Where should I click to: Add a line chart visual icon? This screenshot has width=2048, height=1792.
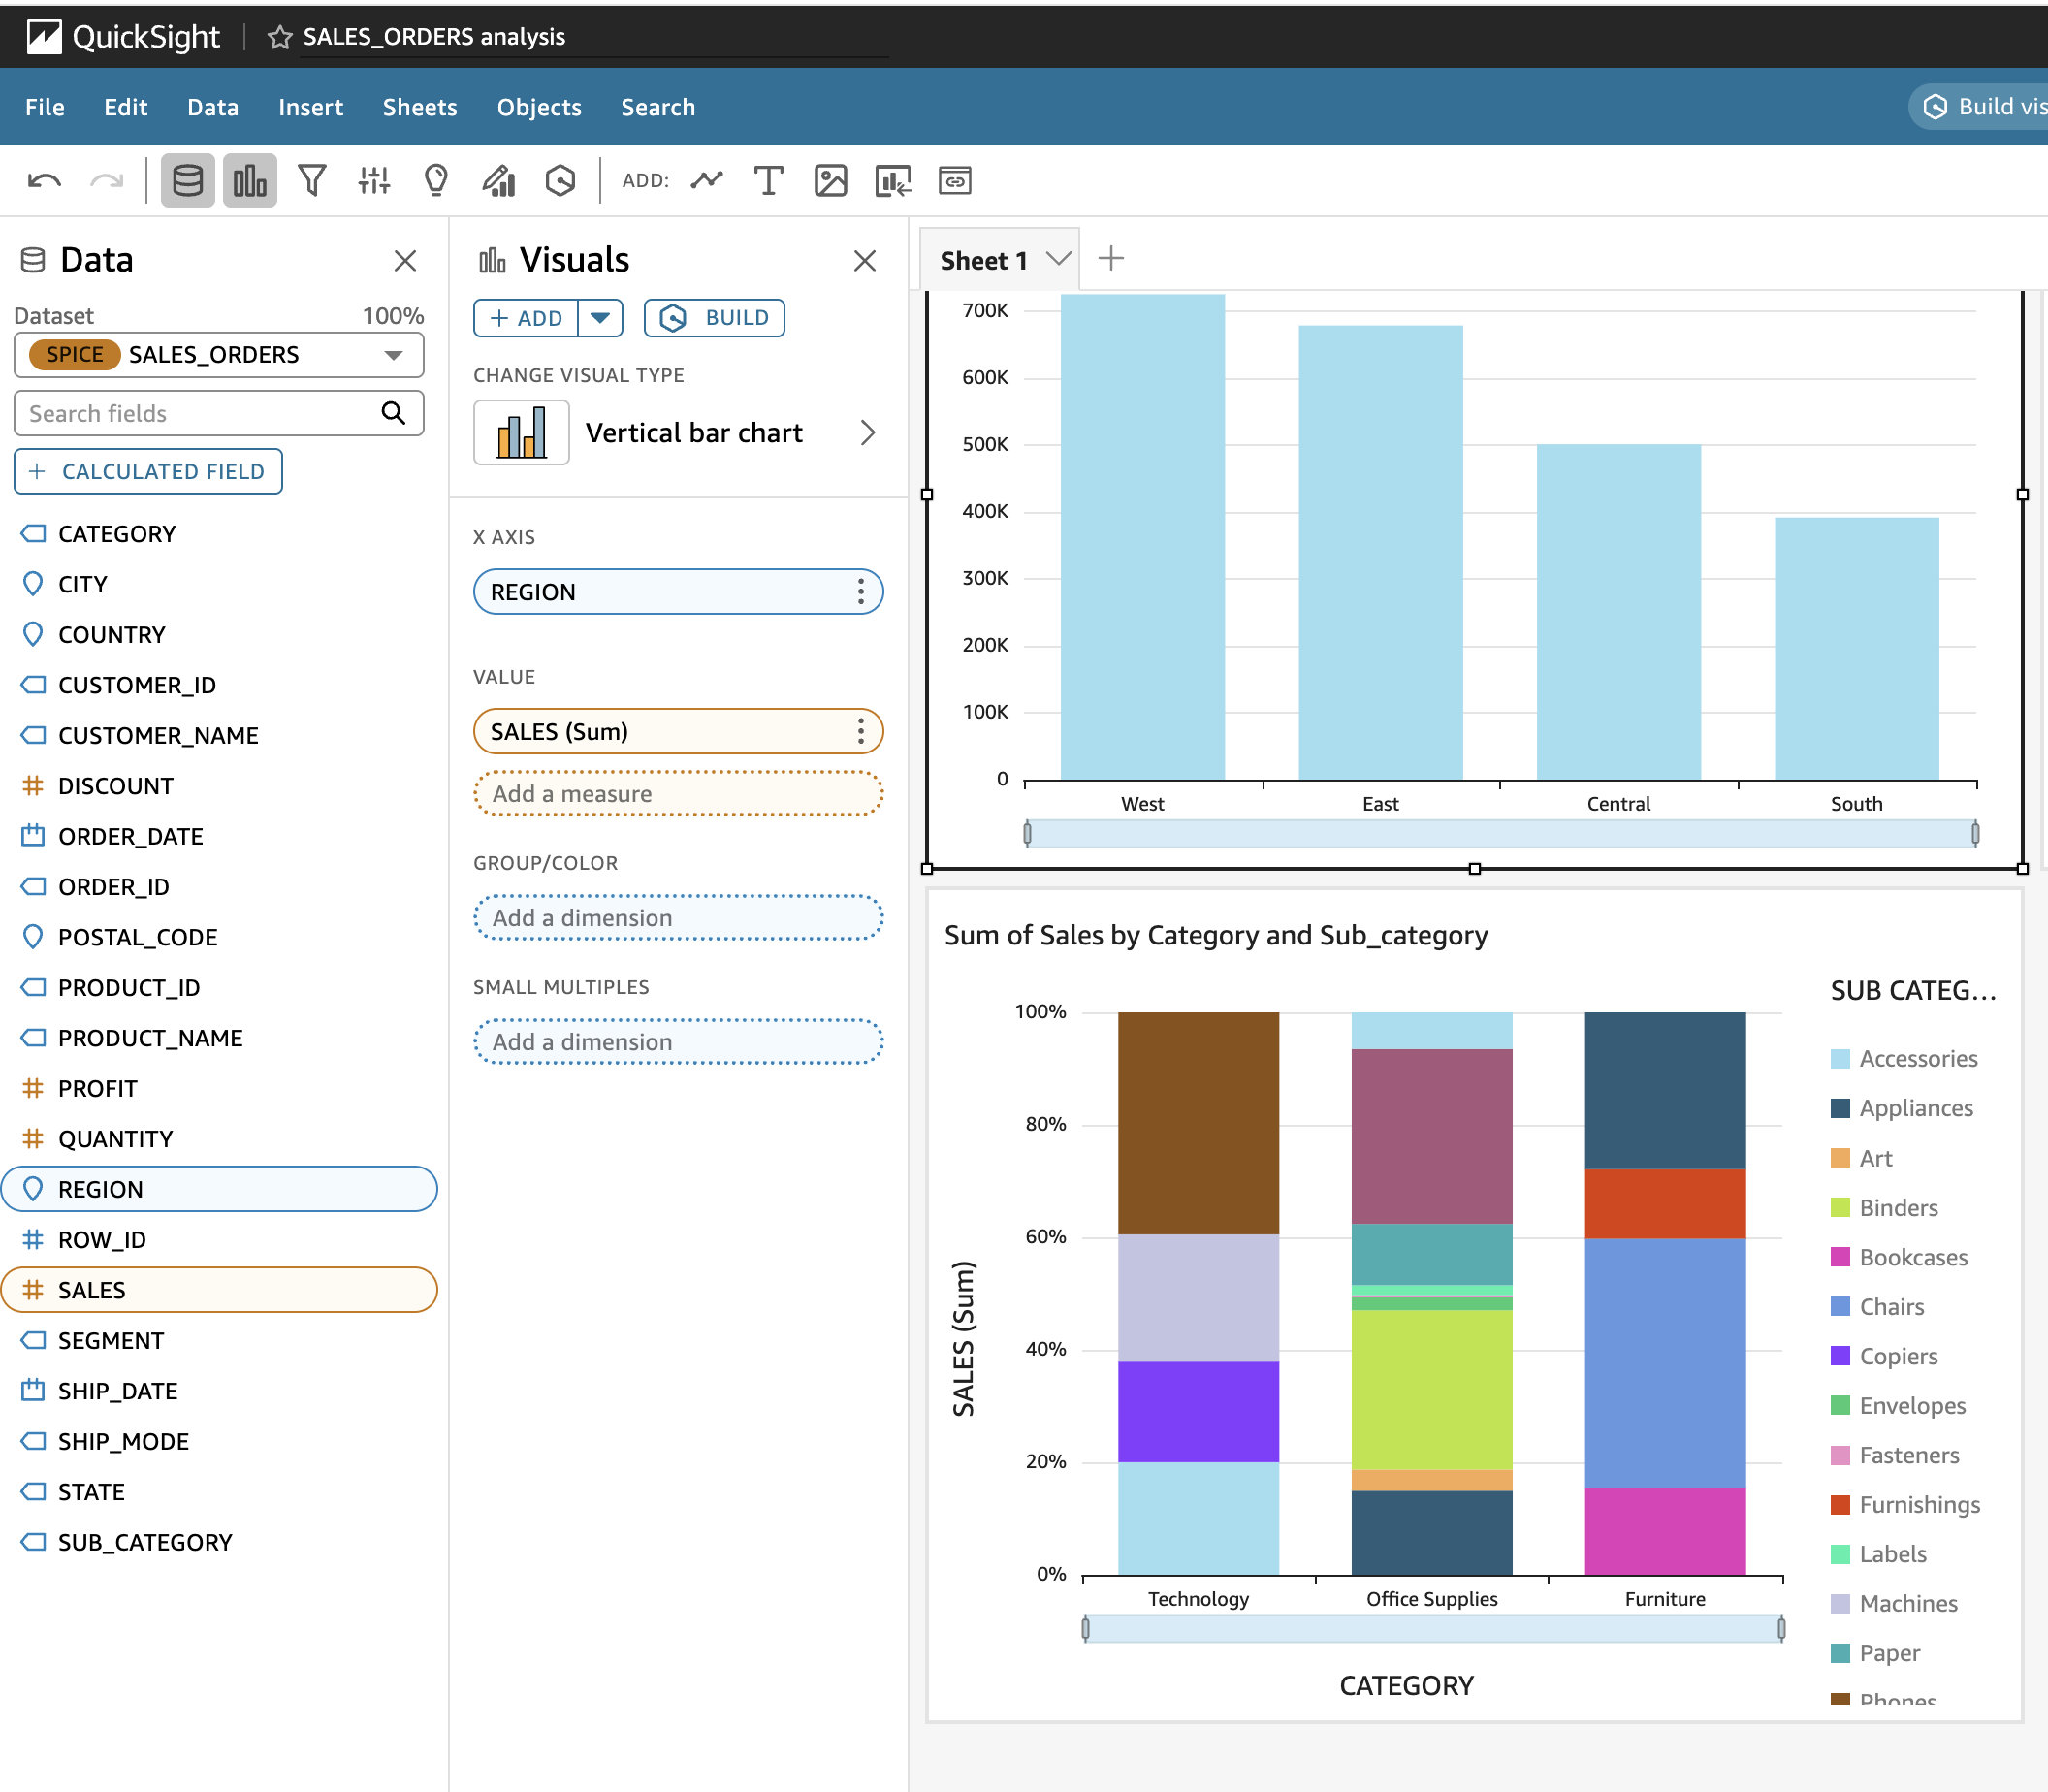coord(707,181)
